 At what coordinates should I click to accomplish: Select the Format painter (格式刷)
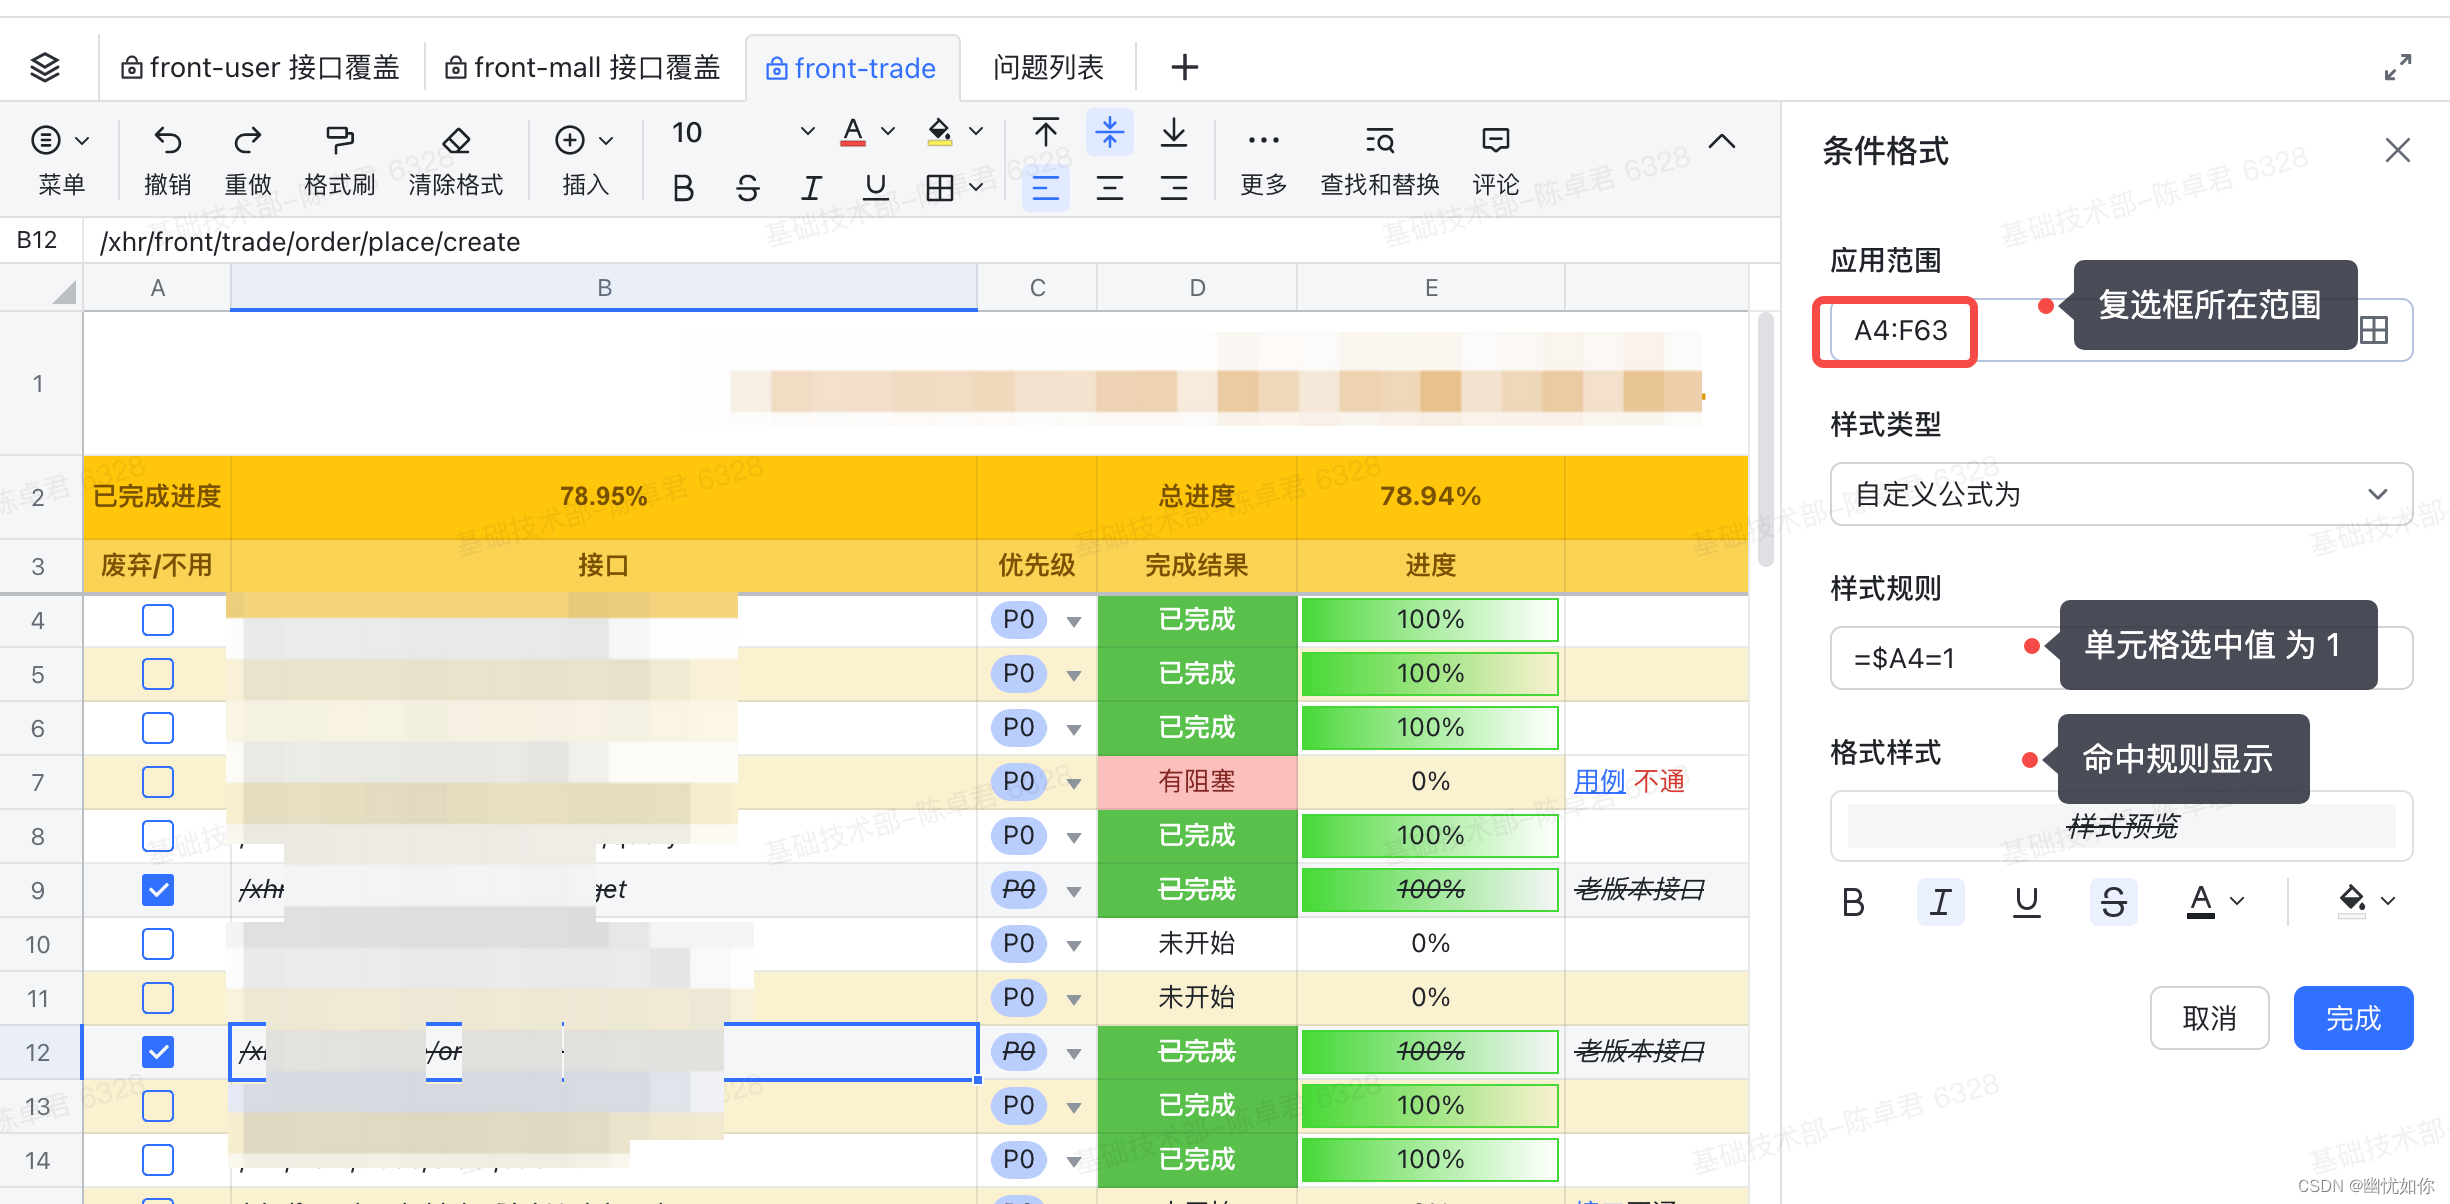tap(339, 160)
